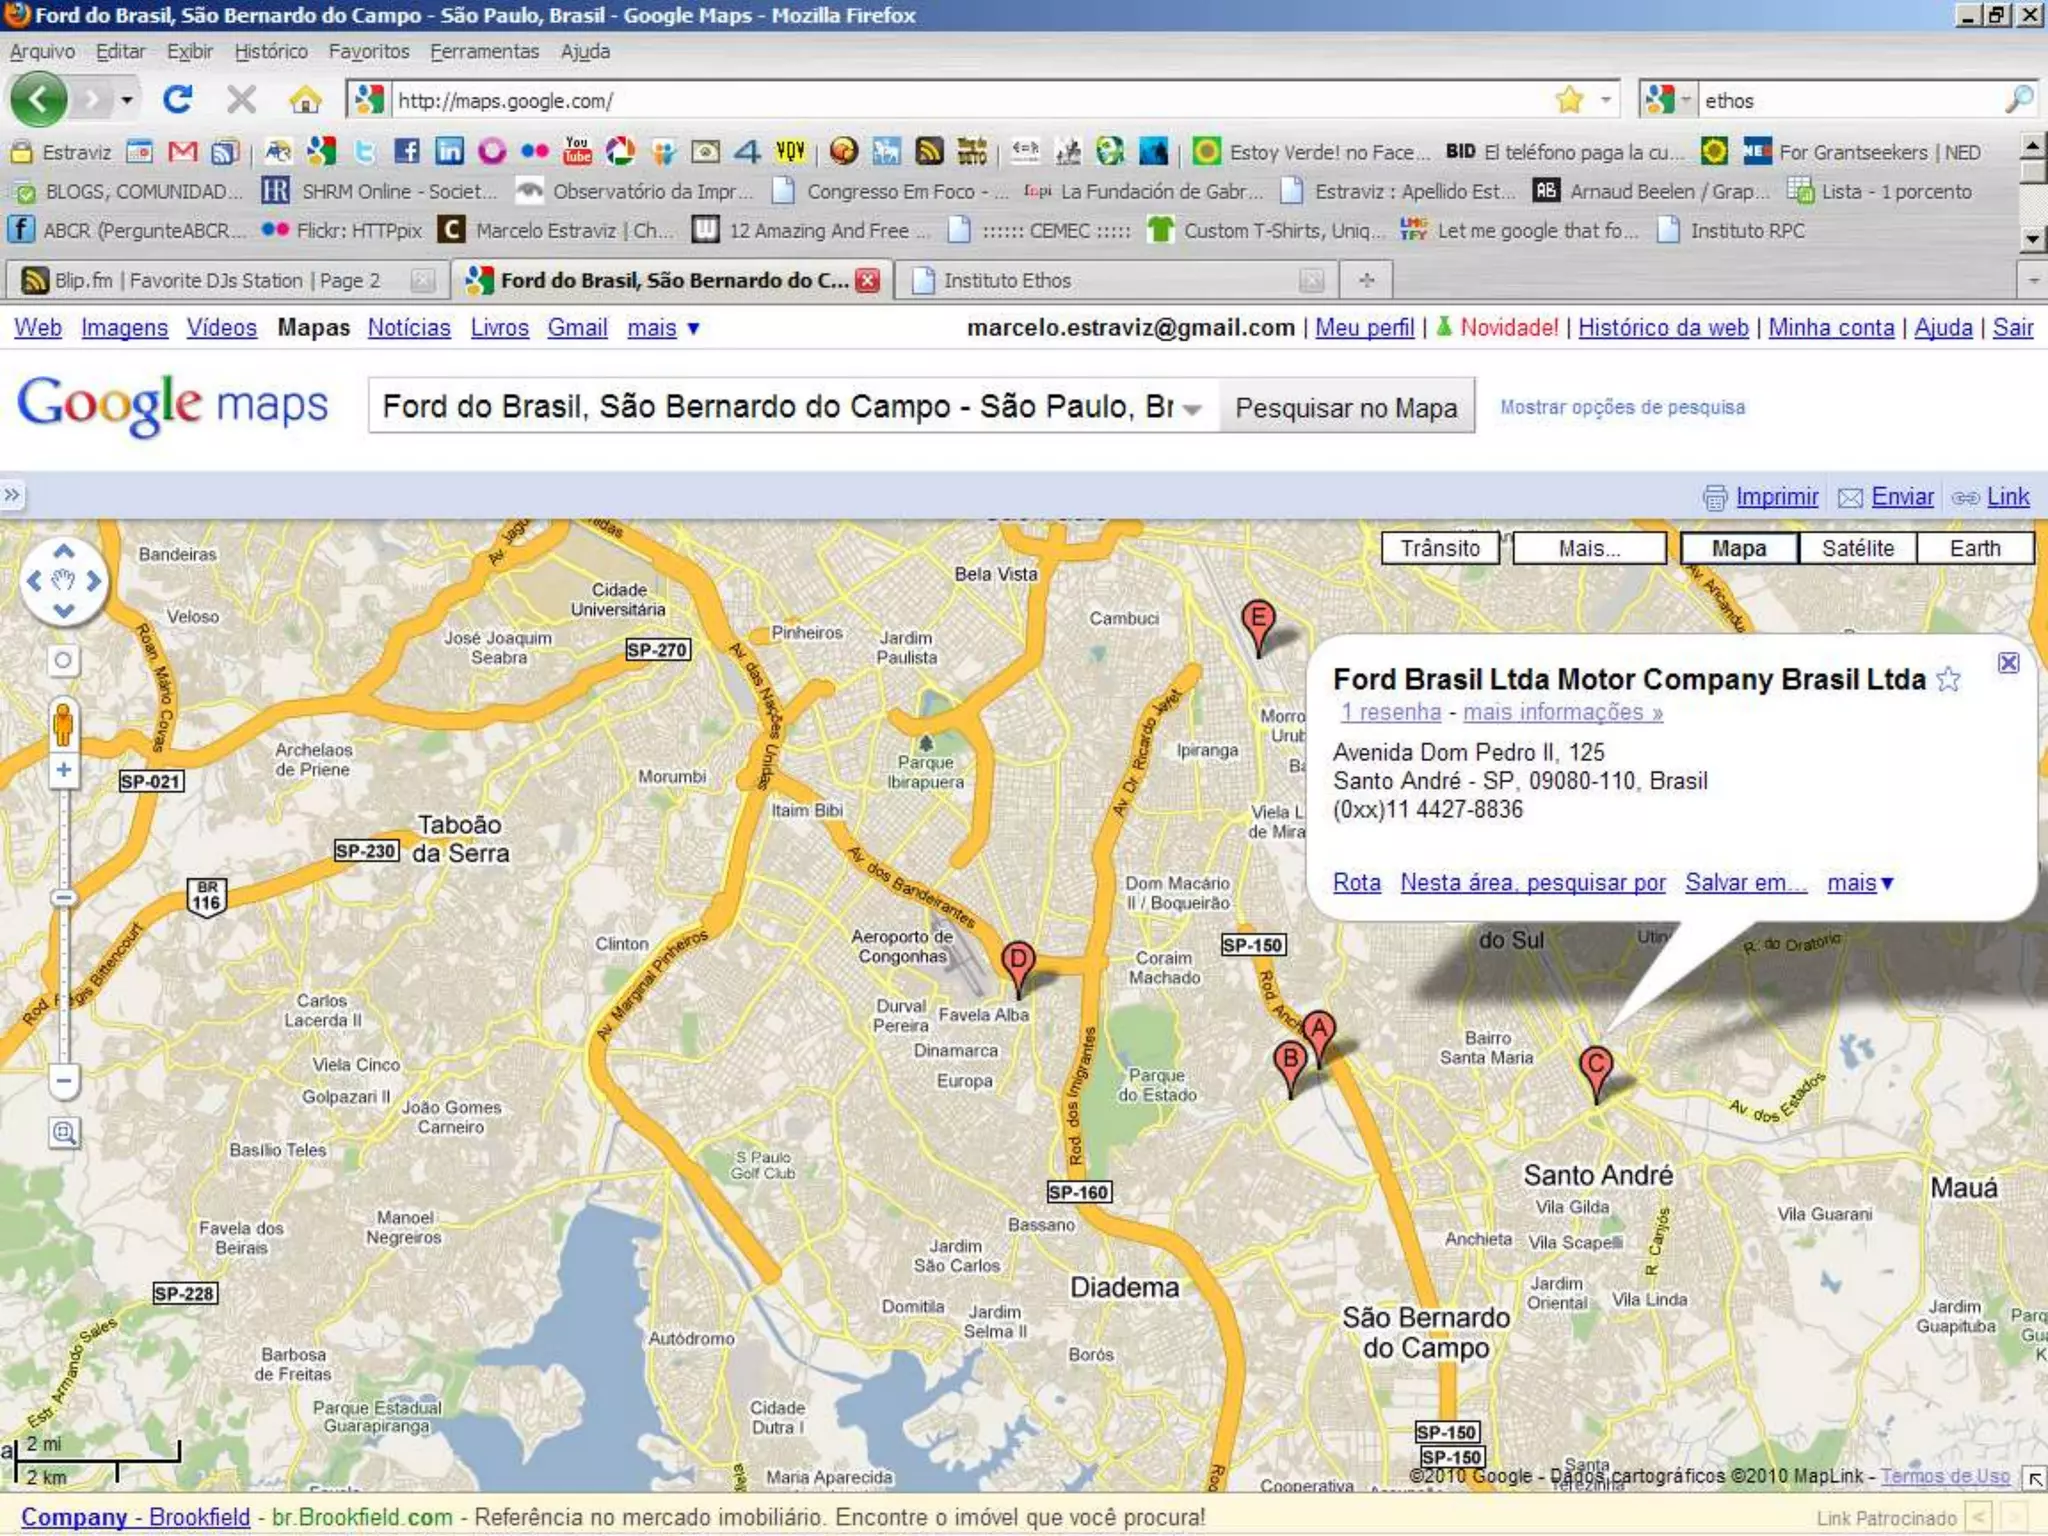This screenshot has width=2048, height=1536.
Task: Close the Ford Brasil info balloon
Action: (2008, 663)
